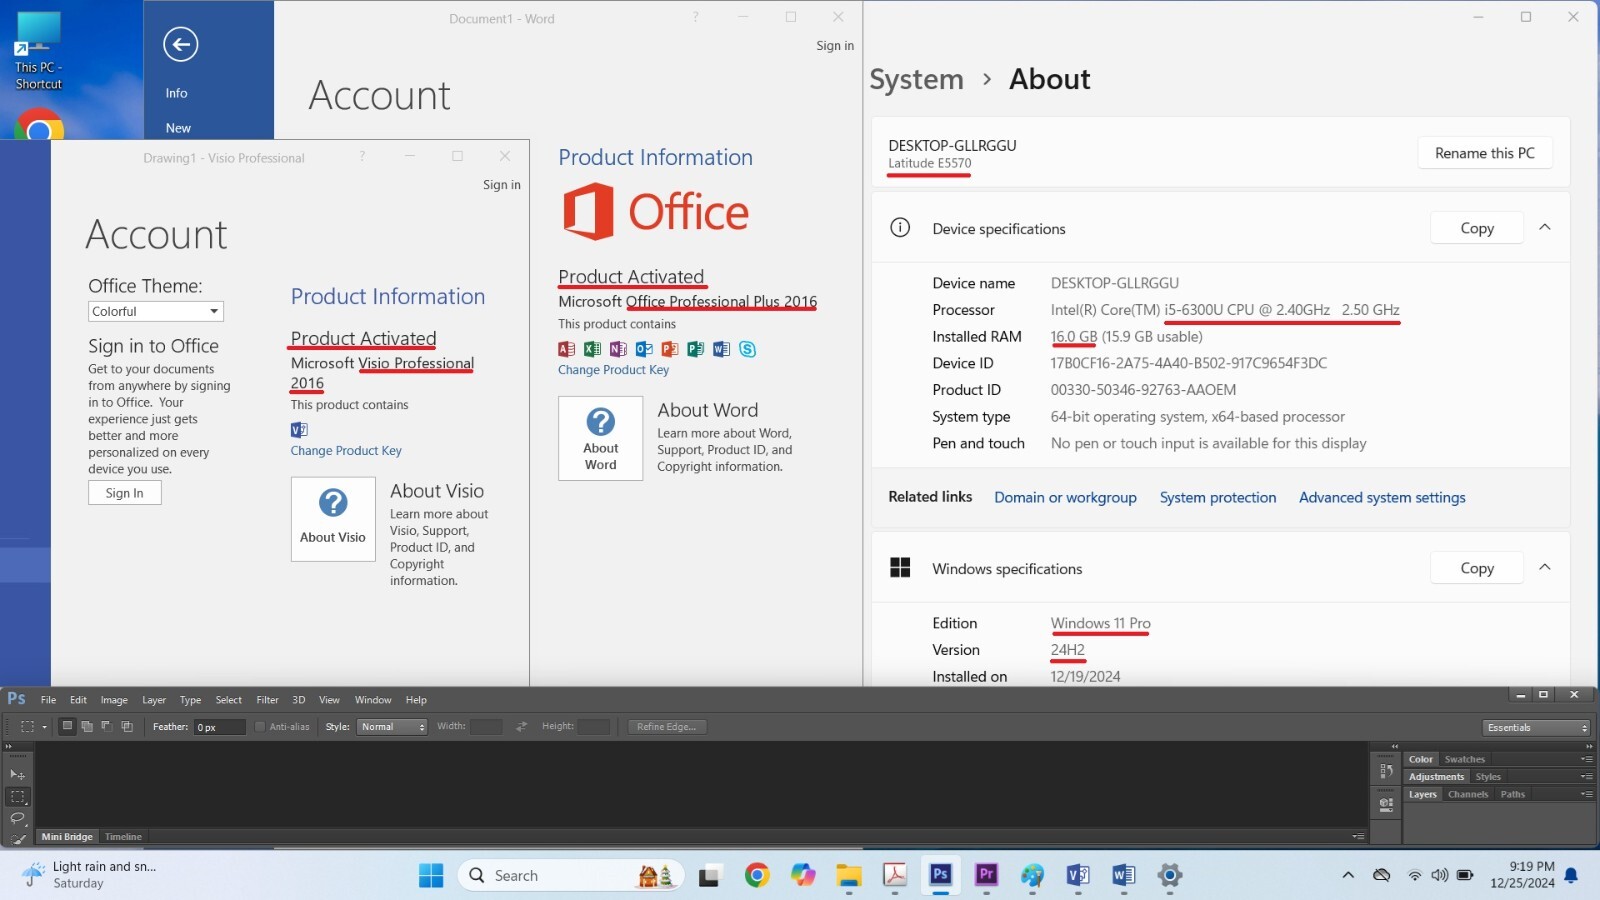Click the New selection mode icon
Screen dimensions: 1600x900
pyautogui.click(x=67, y=727)
